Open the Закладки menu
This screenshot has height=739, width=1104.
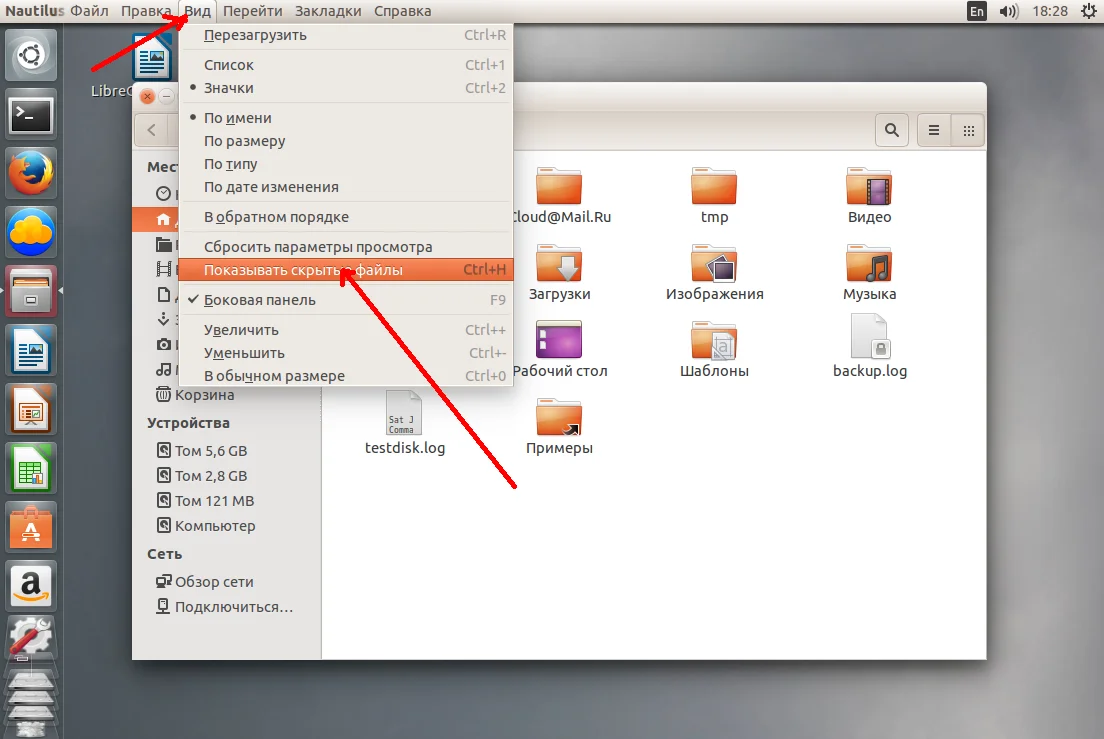click(328, 11)
